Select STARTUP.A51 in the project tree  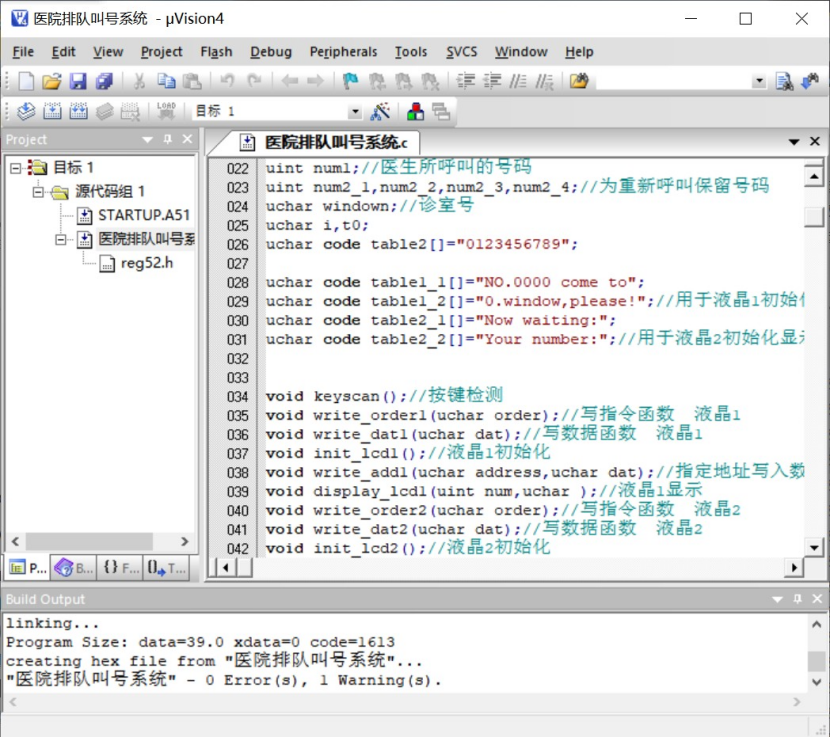[143, 215]
